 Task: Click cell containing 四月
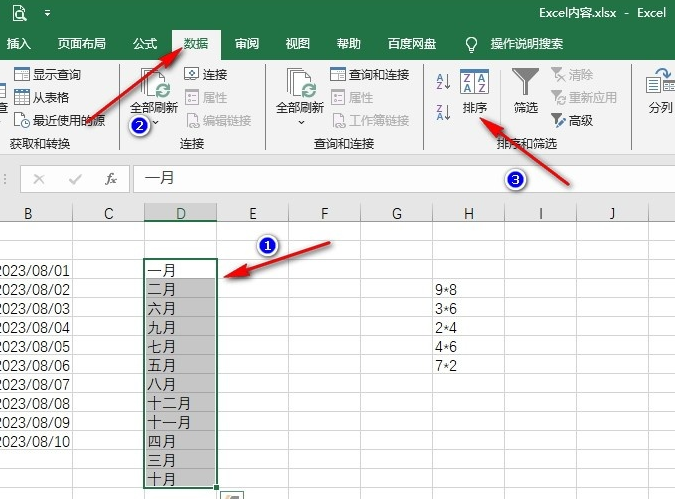[x=180, y=440]
